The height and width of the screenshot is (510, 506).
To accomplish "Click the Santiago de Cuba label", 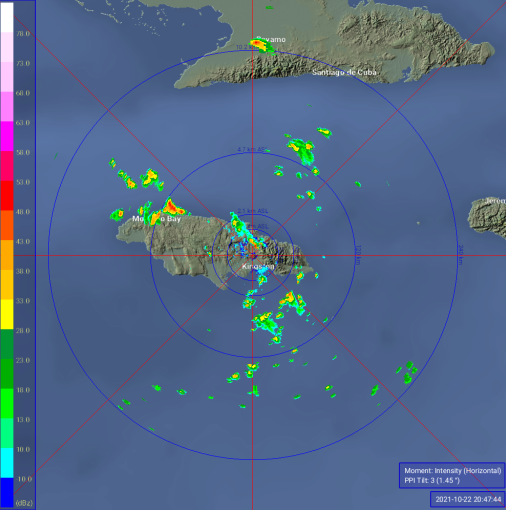I will pos(344,72).
